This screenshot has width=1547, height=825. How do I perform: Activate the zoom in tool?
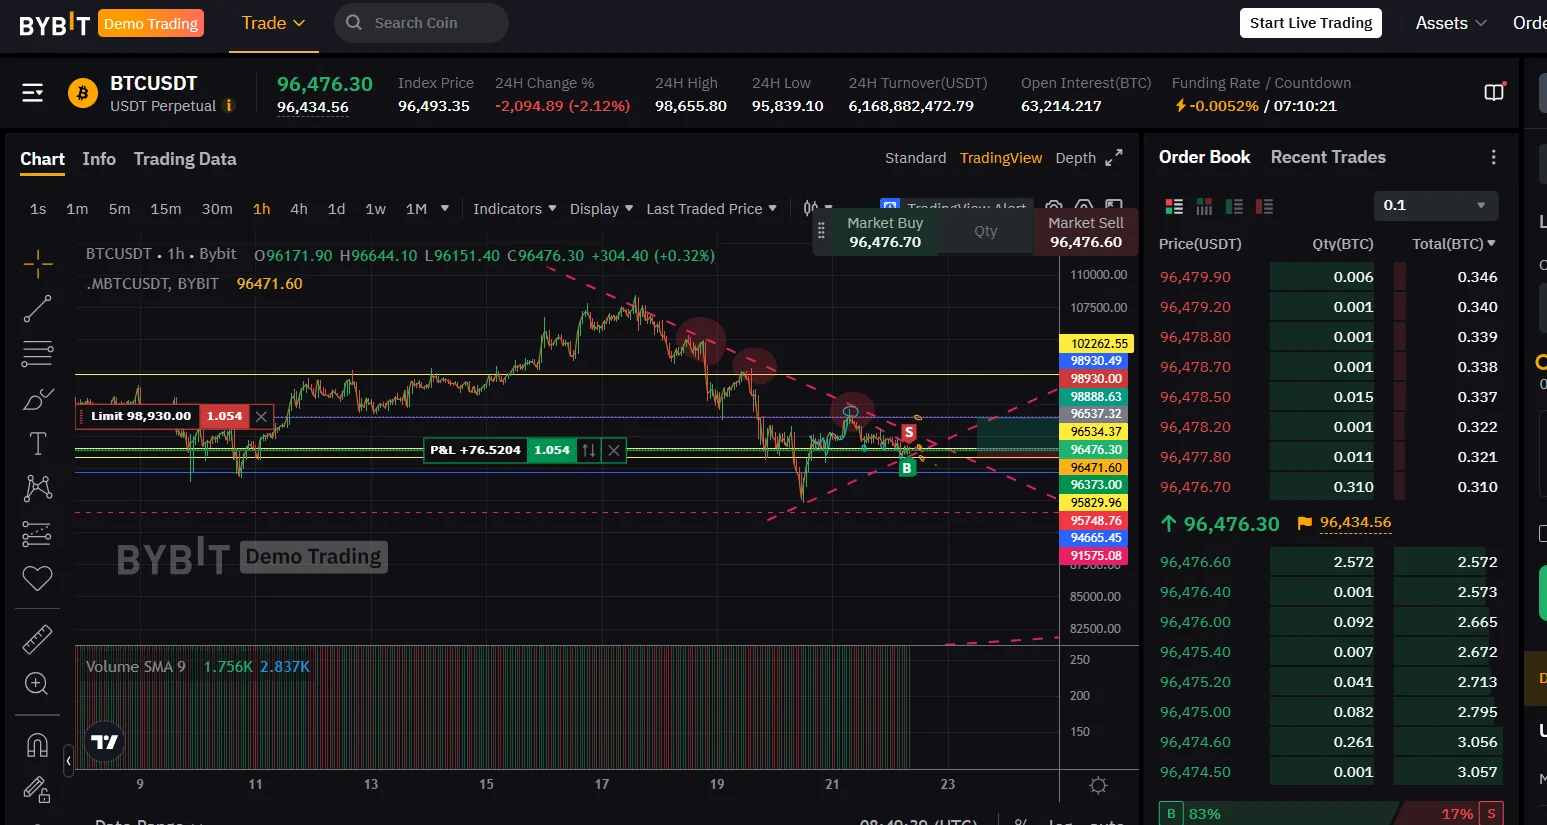(38, 684)
